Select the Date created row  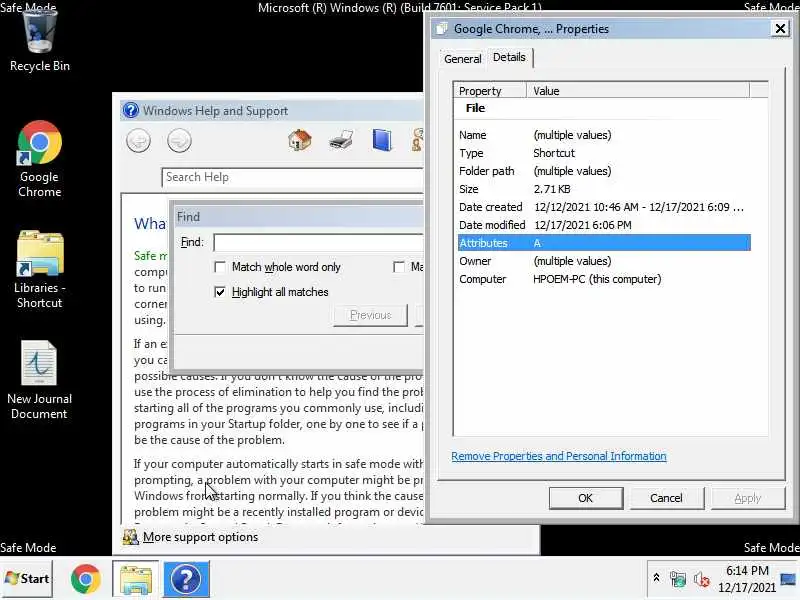(x=604, y=207)
